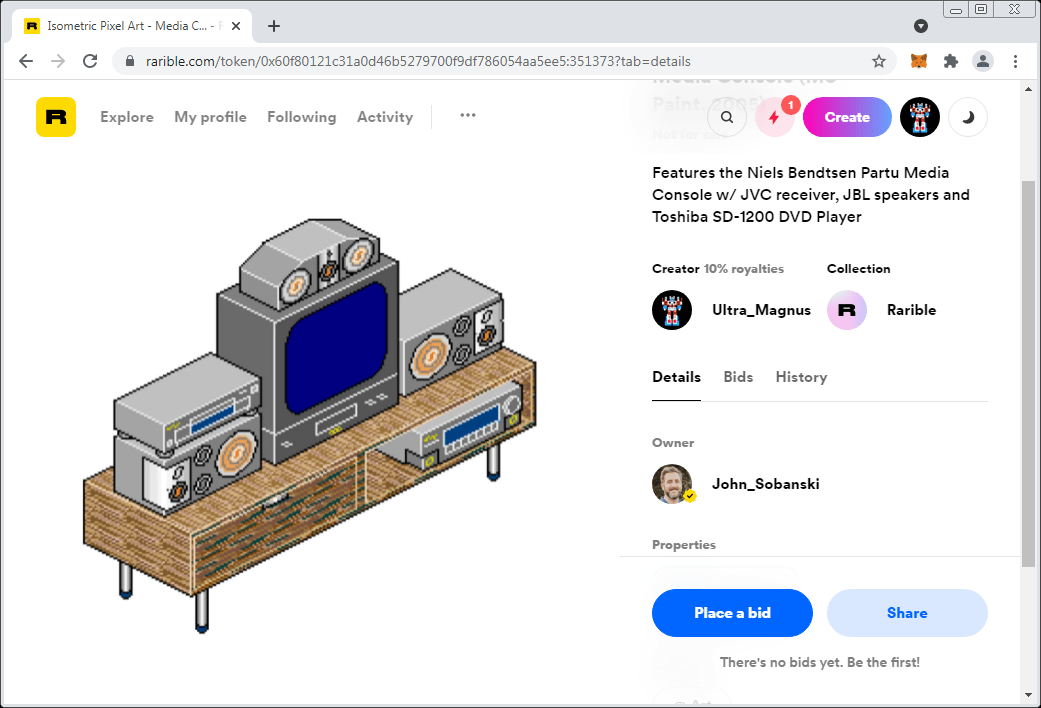Reload the page with the refresh icon
1041x708 pixels.
click(x=90, y=61)
